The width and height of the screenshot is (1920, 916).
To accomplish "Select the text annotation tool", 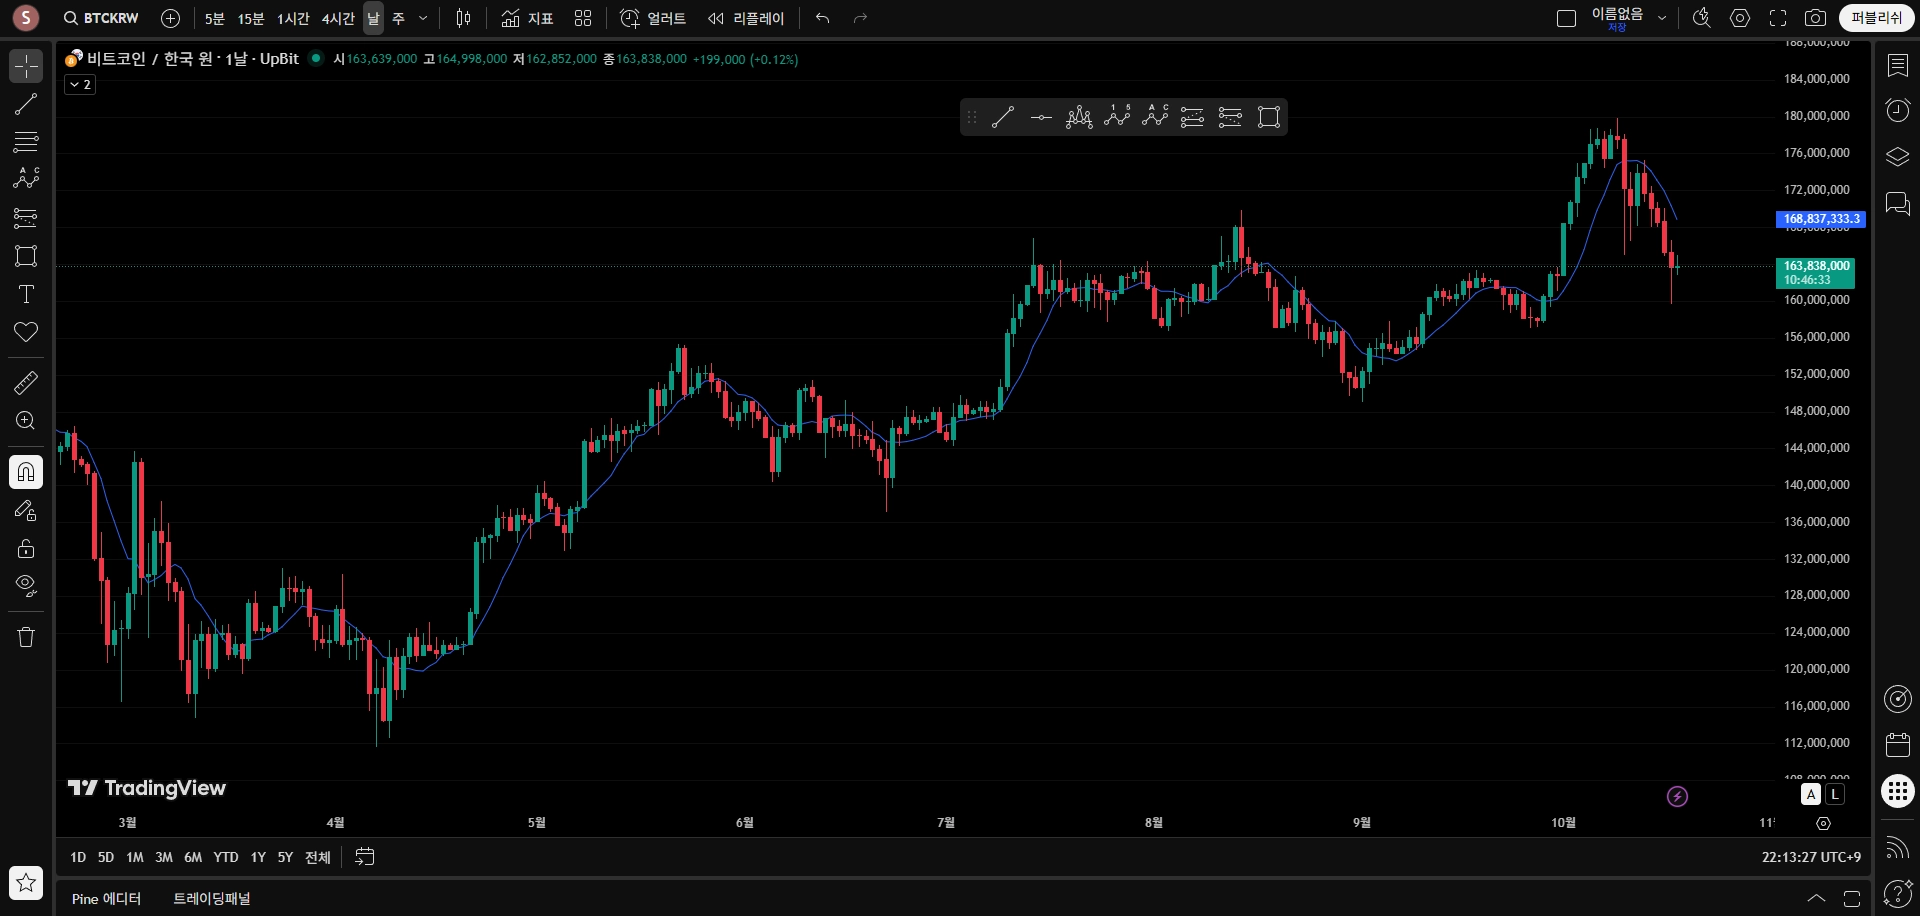I will [x=26, y=294].
